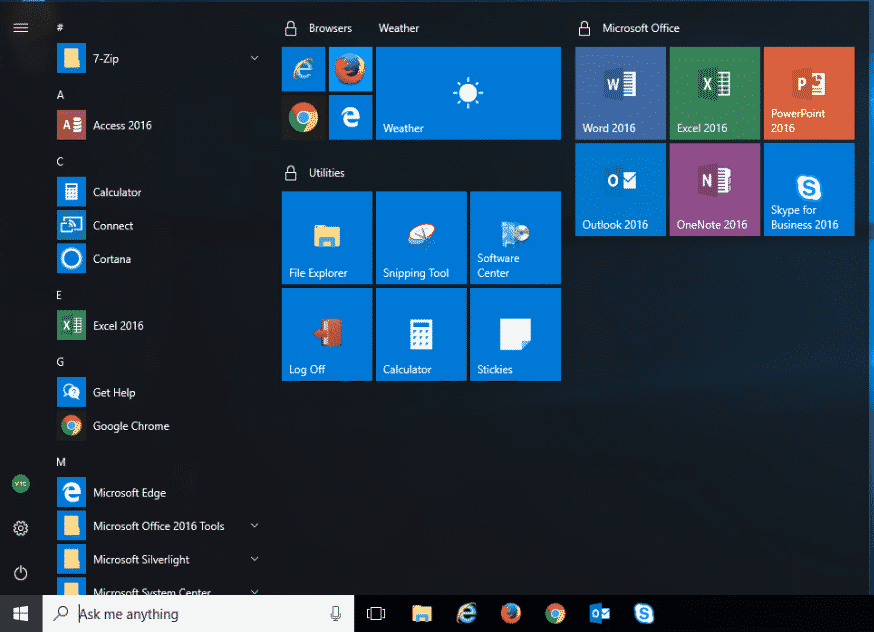
Task: Click the 'E' section letter header
Action: pos(59,295)
